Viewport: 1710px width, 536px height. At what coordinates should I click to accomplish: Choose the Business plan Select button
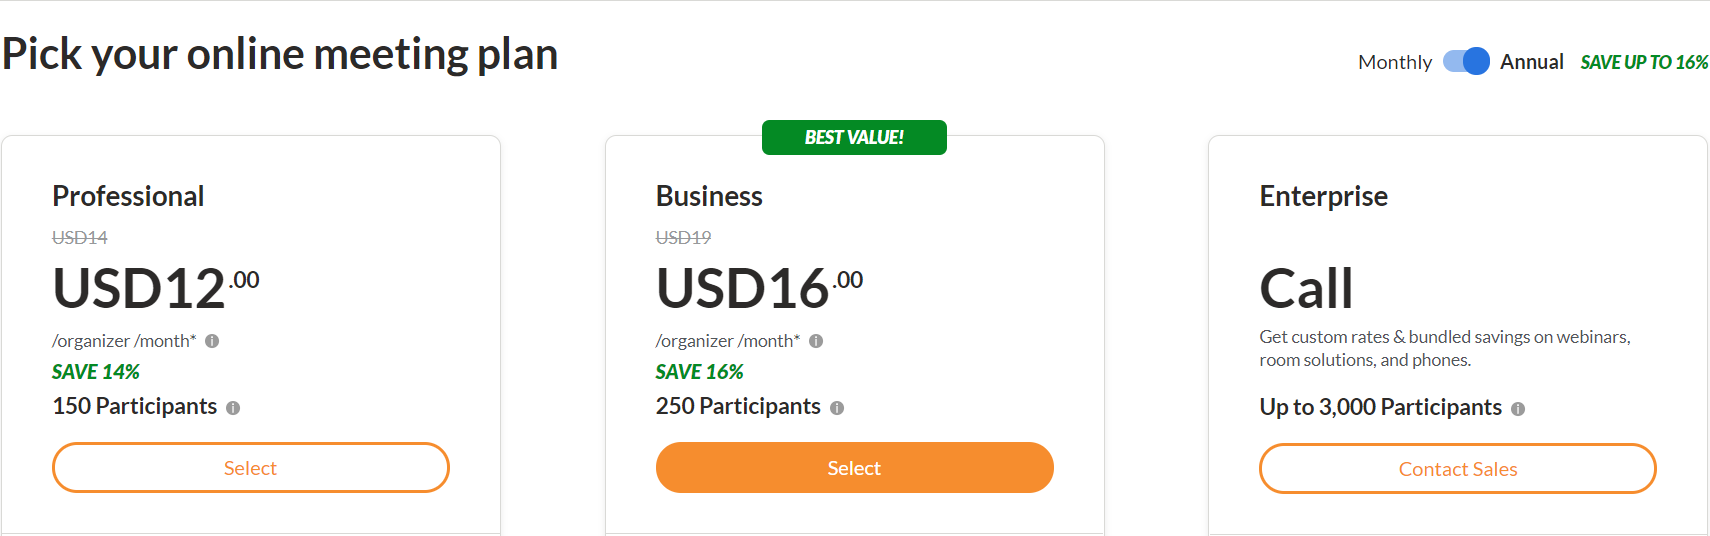click(x=854, y=468)
